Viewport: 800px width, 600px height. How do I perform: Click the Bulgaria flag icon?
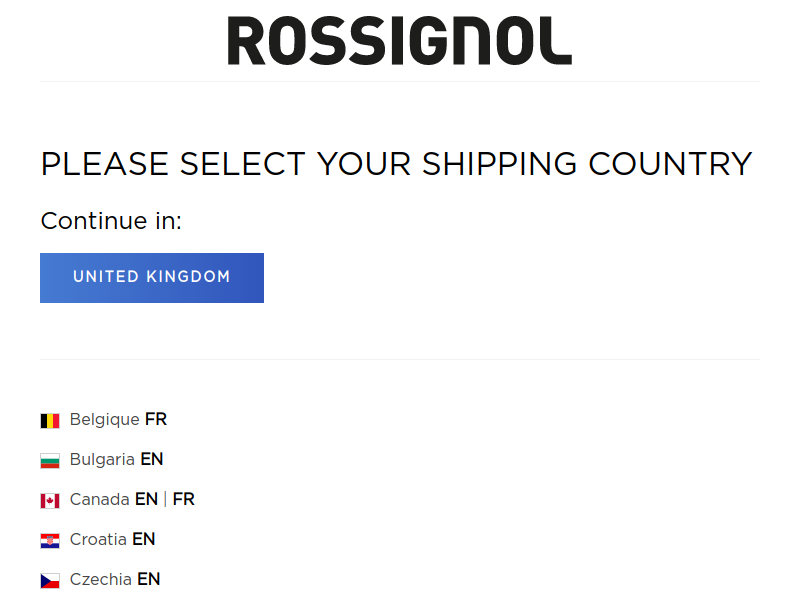(x=50, y=461)
